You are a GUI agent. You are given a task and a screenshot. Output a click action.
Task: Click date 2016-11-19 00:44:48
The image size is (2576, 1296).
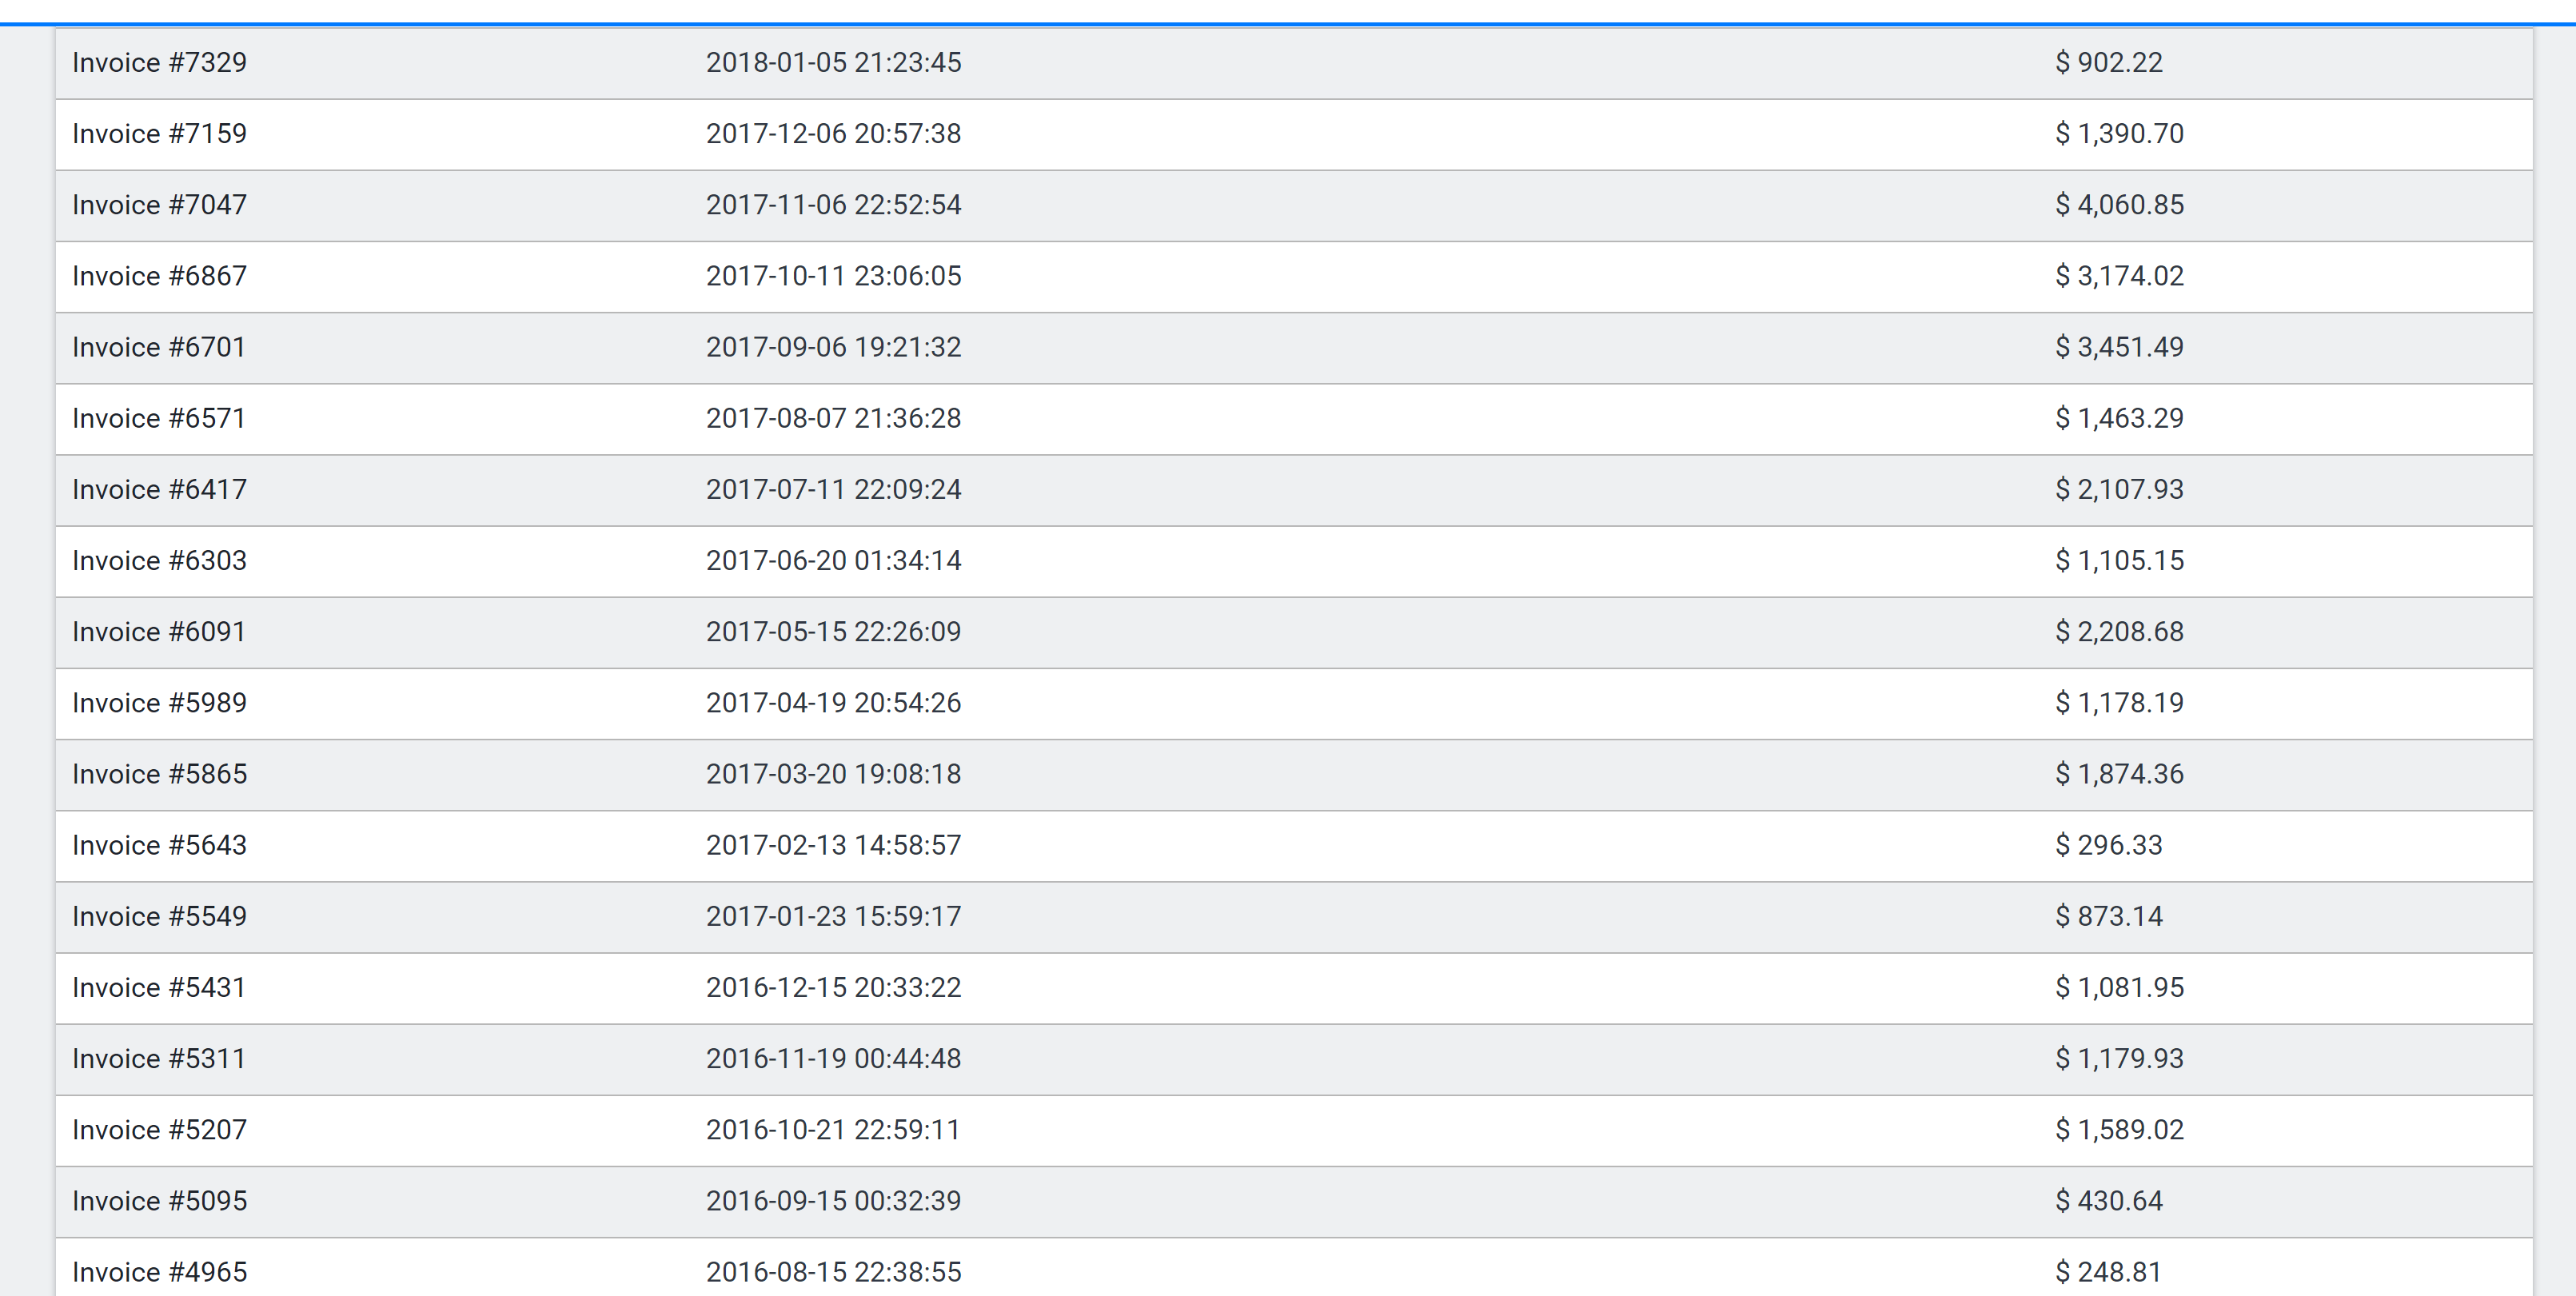tap(833, 1058)
